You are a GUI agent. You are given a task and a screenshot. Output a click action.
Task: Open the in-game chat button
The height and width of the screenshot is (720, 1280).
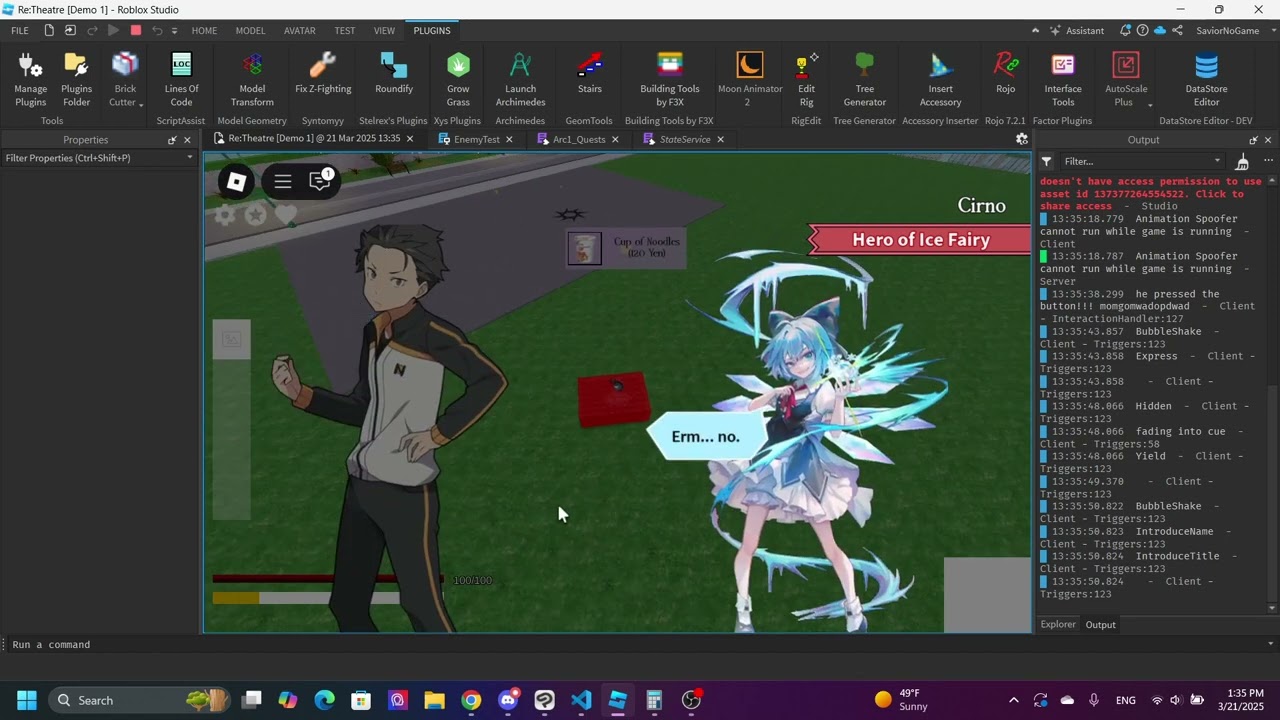(x=320, y=181)
